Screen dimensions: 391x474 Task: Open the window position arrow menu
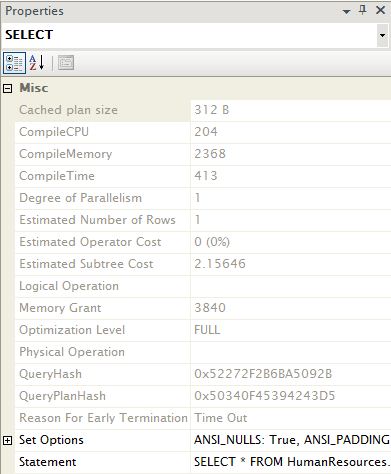346,12
